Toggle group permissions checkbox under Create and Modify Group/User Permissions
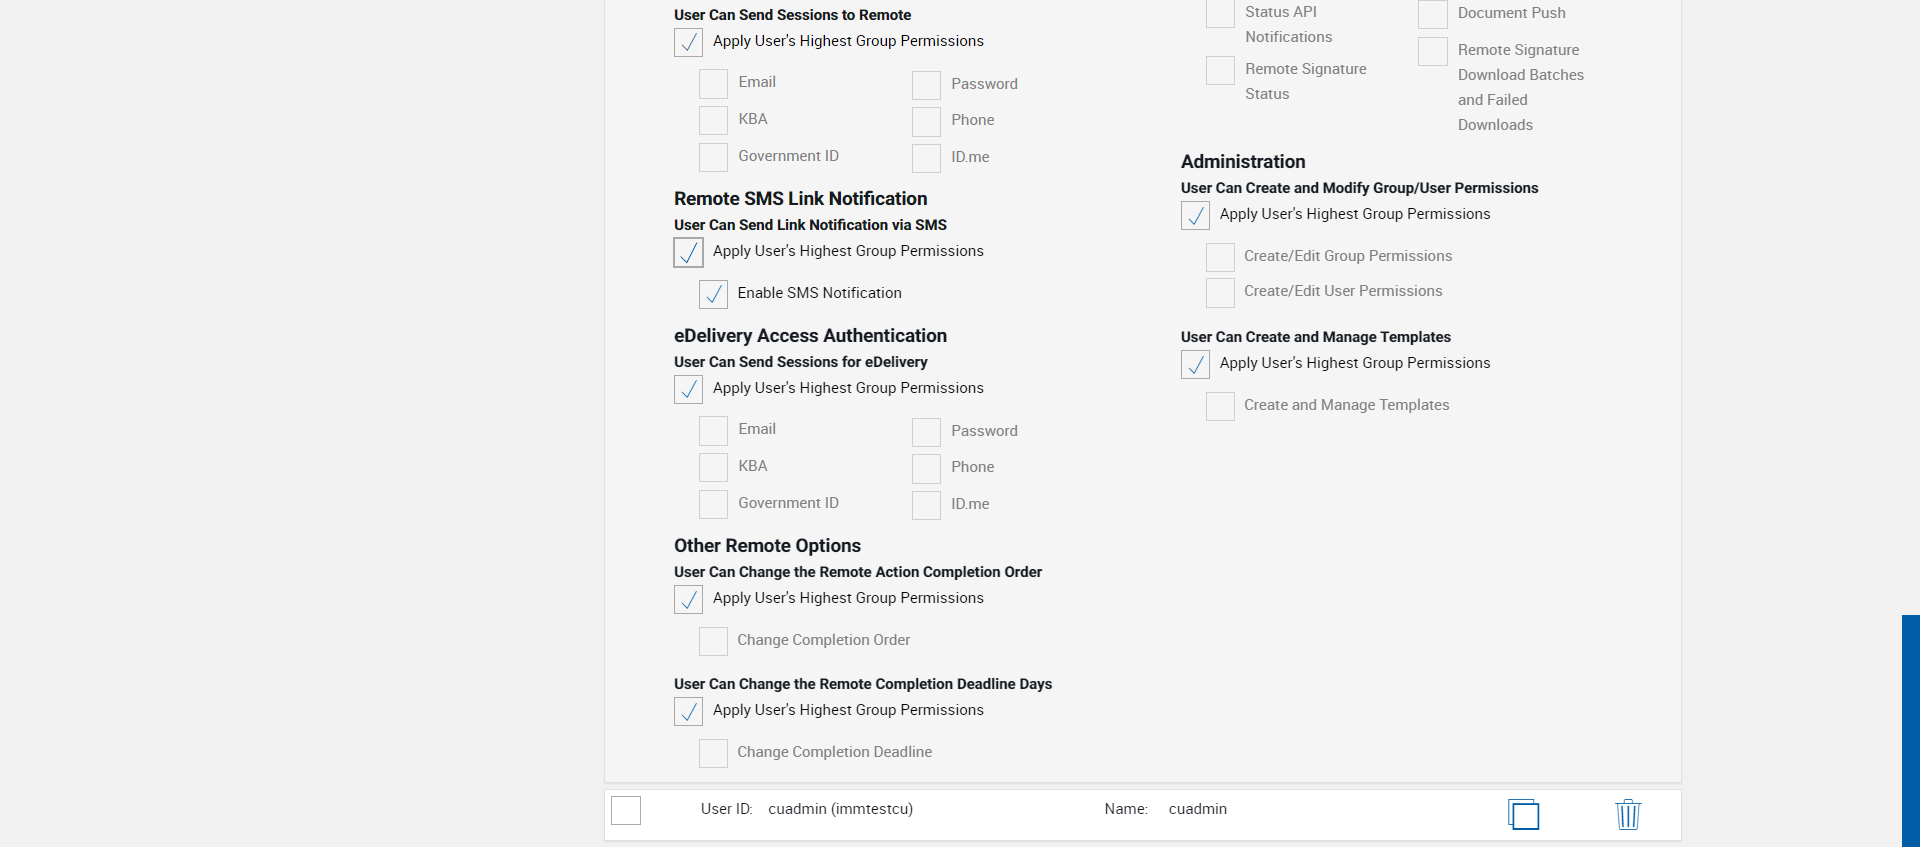The width and height of the screenshot is (1920, 847). [1195, 215]
